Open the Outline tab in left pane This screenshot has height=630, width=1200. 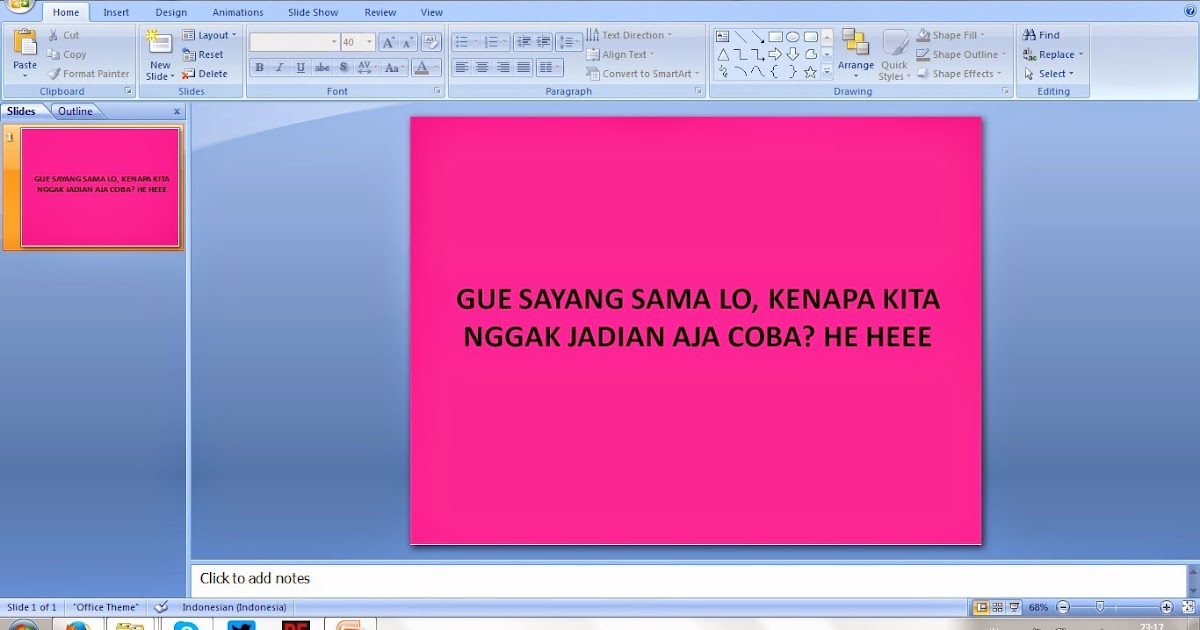(75, 111)
